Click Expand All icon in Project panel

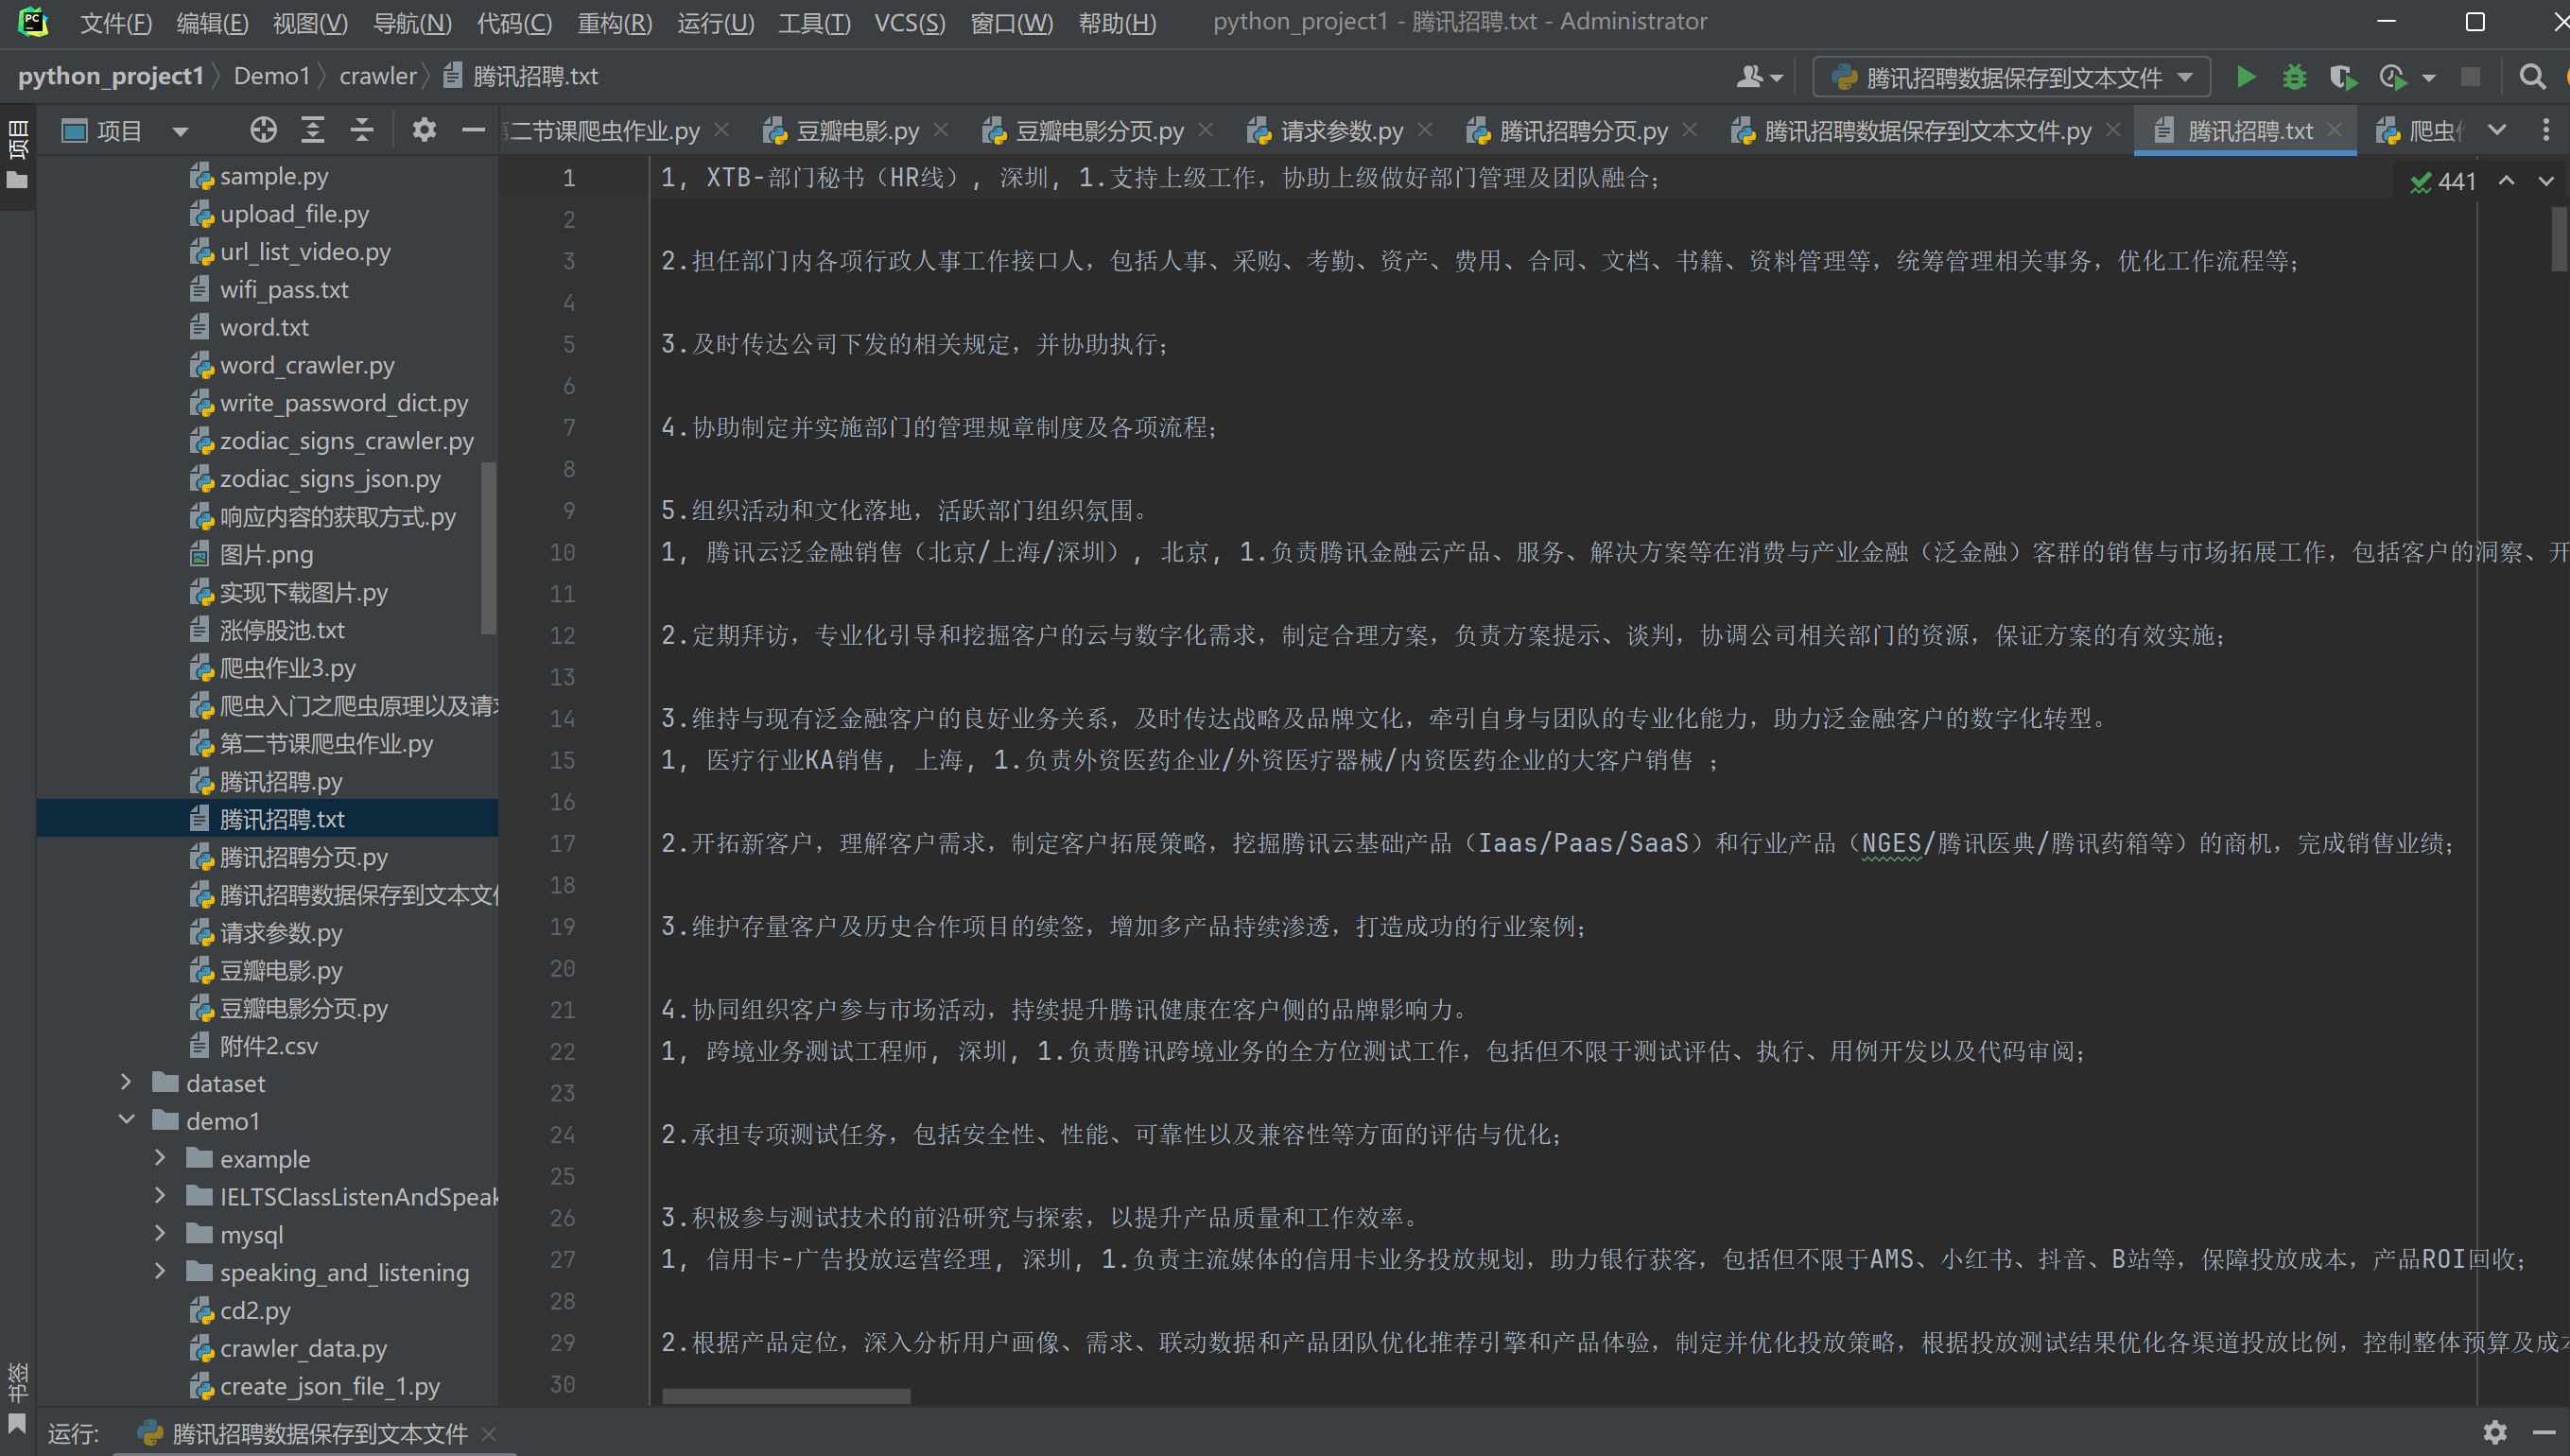(x=313, y=130)
